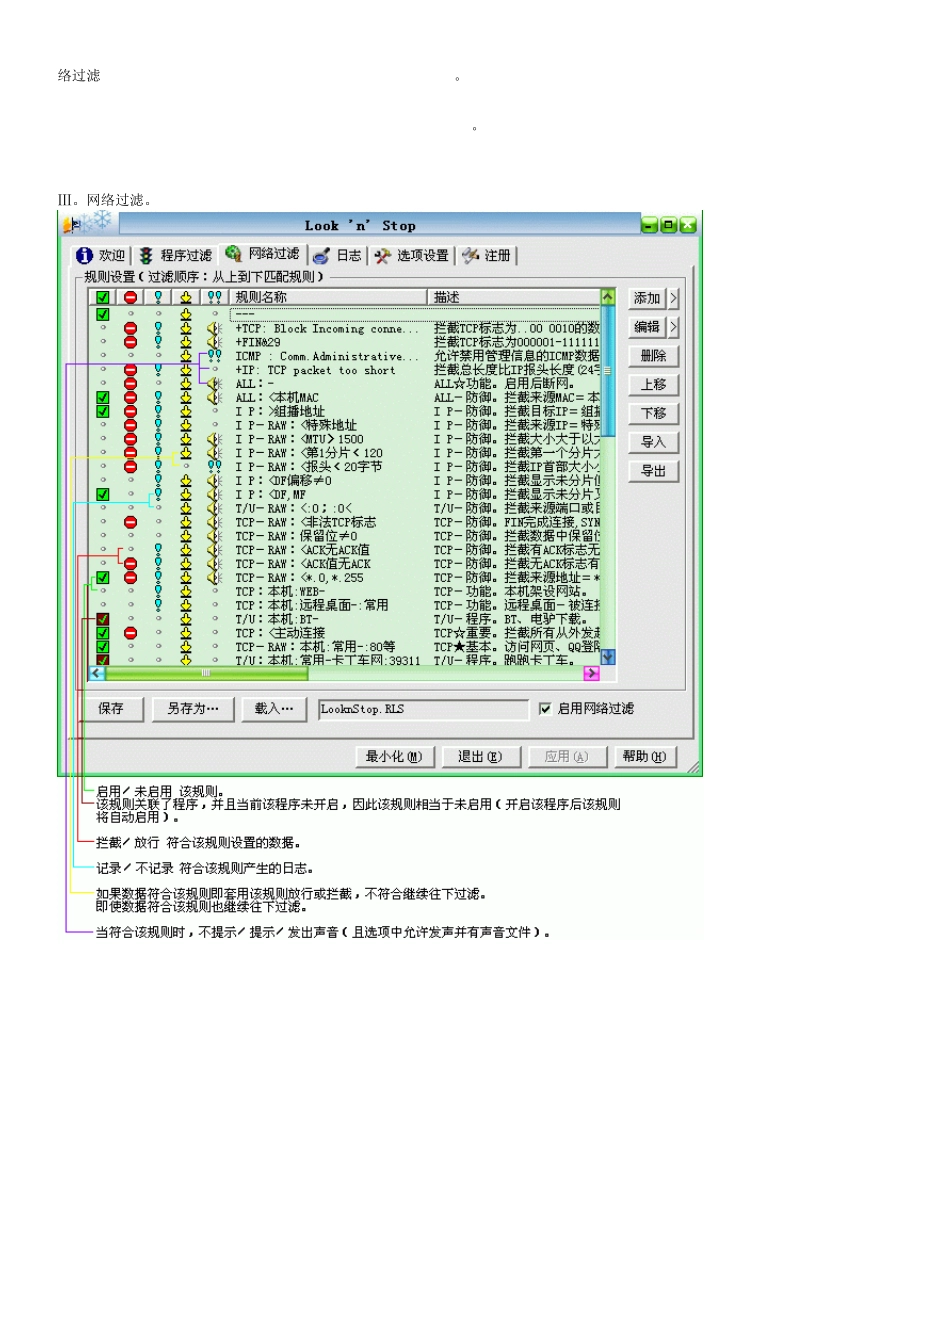Viewport: 950px width, 1344px height.
Task: Toggle the block icon in the MTU>1500 row
Action: point(130,439)
